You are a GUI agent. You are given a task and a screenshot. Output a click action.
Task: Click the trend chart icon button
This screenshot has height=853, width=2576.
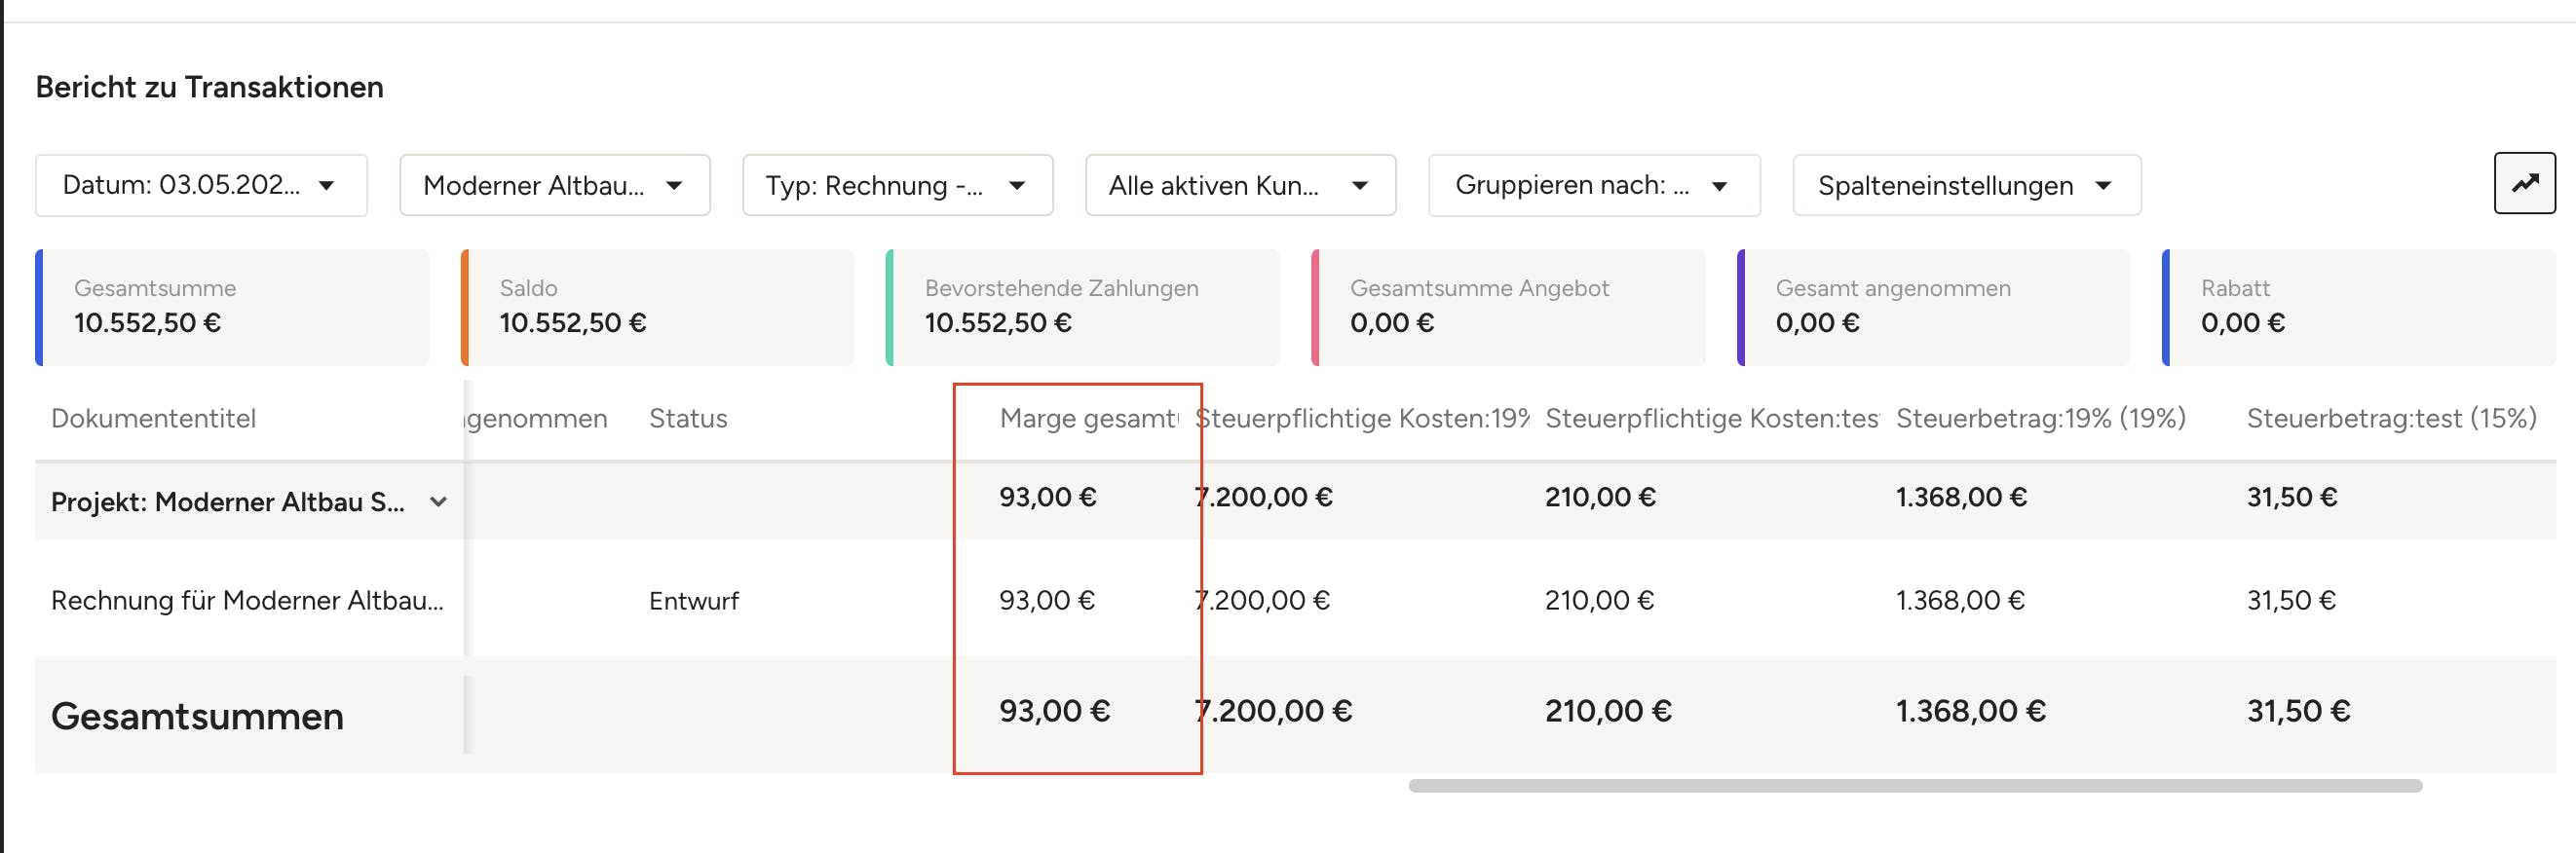tap(2523, 183)
